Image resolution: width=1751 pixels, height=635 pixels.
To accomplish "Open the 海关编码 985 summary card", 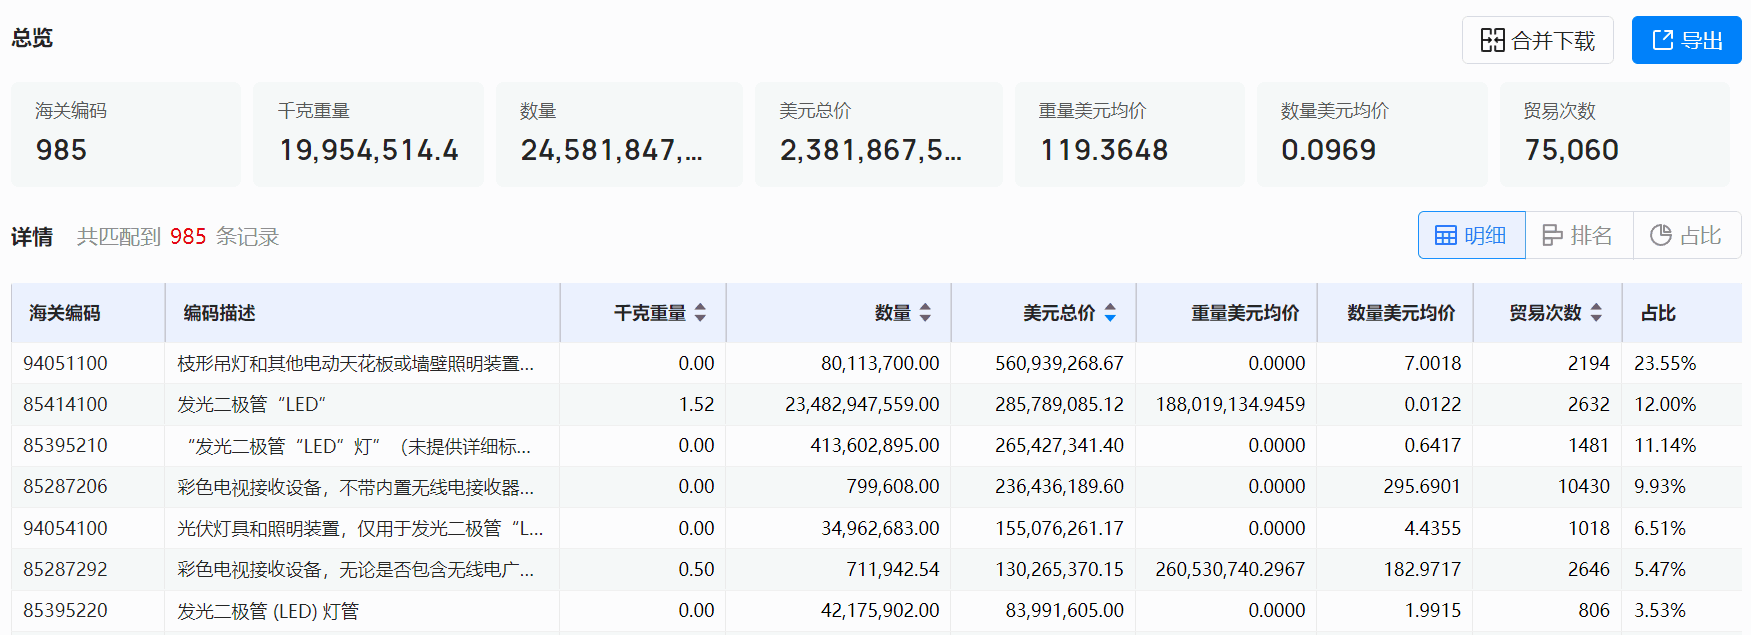I will [x=126, y=134].
